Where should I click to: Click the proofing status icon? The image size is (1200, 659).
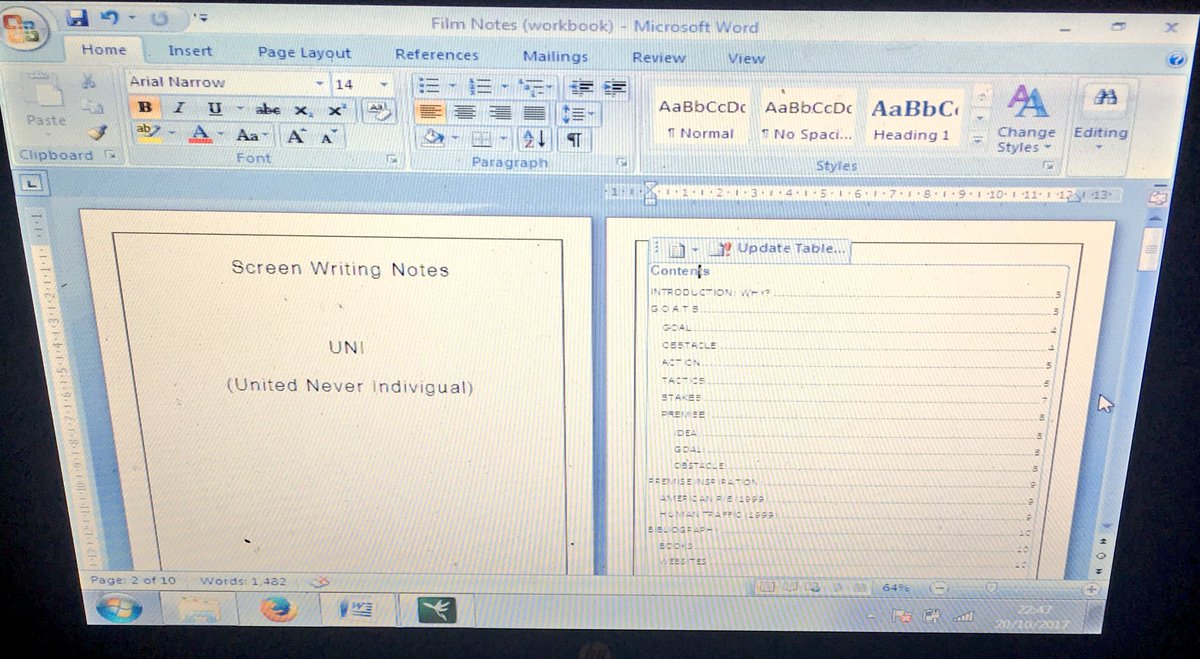pos(320,580)
